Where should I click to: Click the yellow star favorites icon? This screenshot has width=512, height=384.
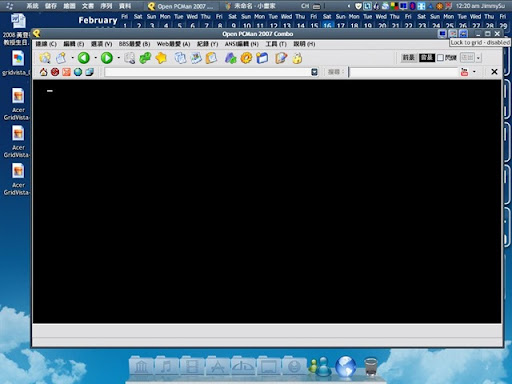(x=161, y=58)
